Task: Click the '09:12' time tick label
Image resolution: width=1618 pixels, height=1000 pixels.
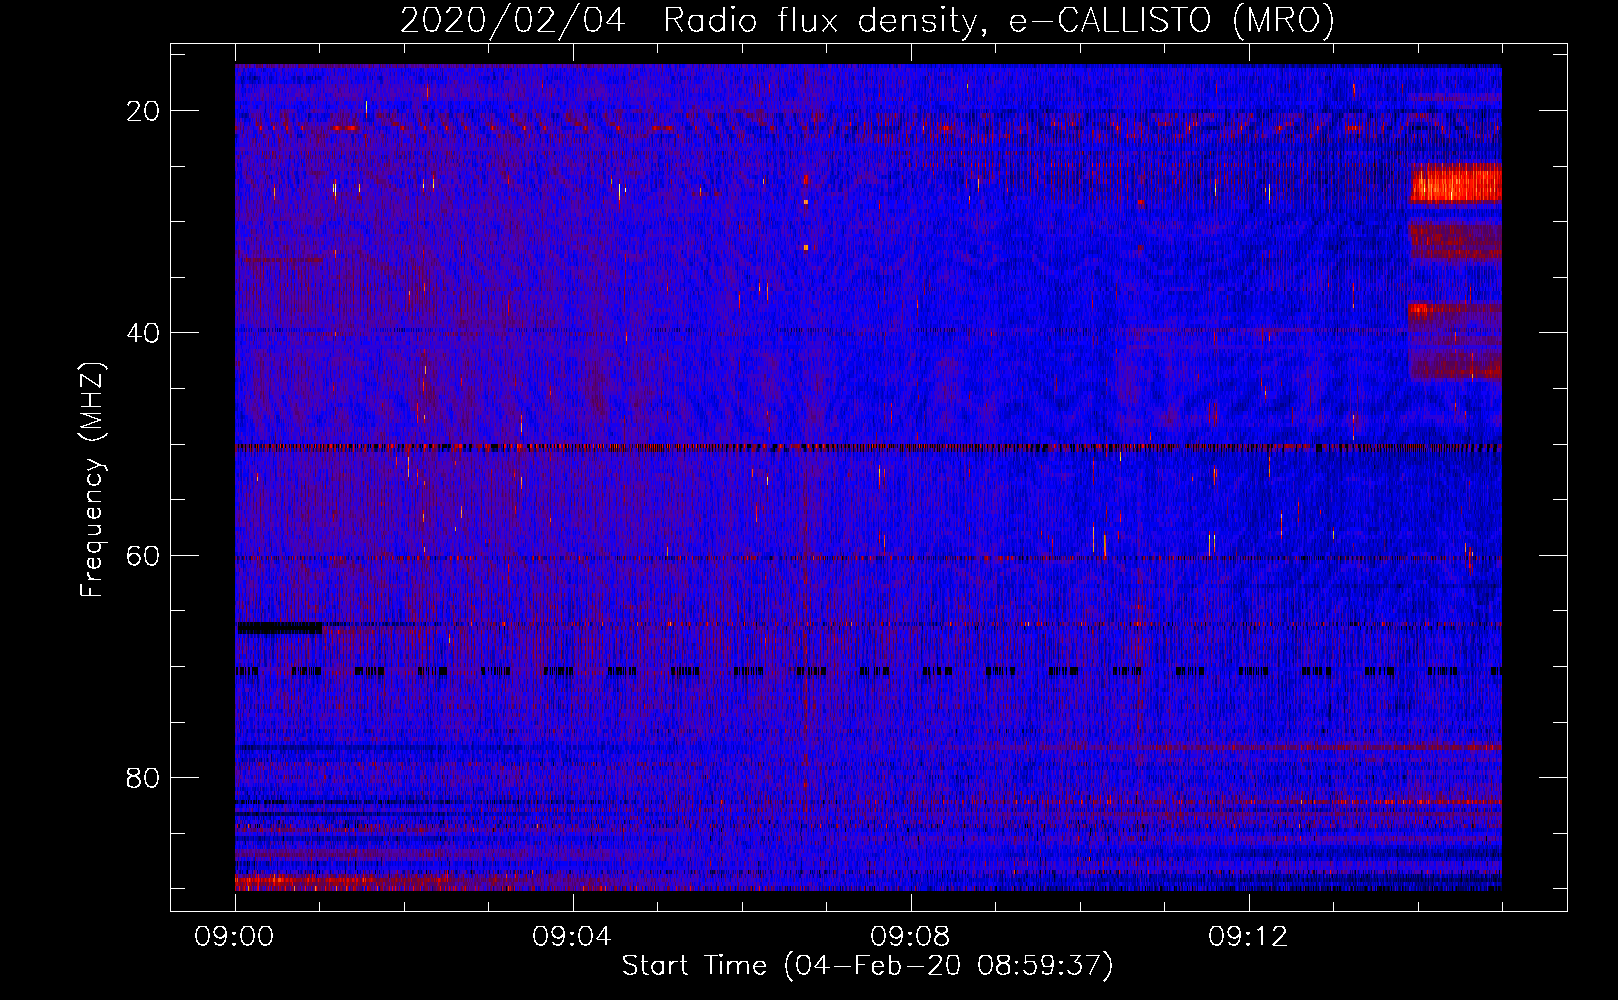Action: pos(1248,936)
